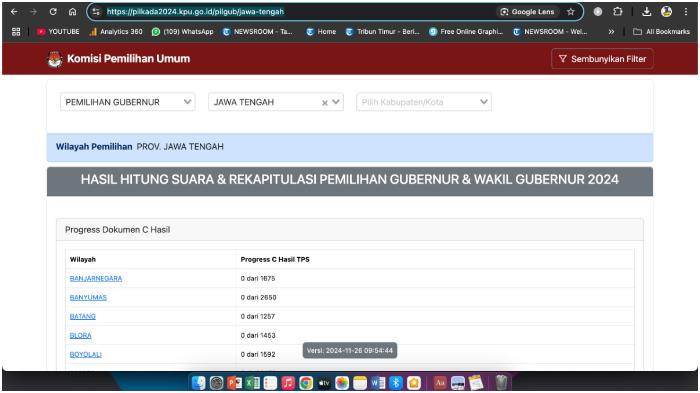Open Excel from the dock
The image size is (700, 393).
tap(252, 383)
